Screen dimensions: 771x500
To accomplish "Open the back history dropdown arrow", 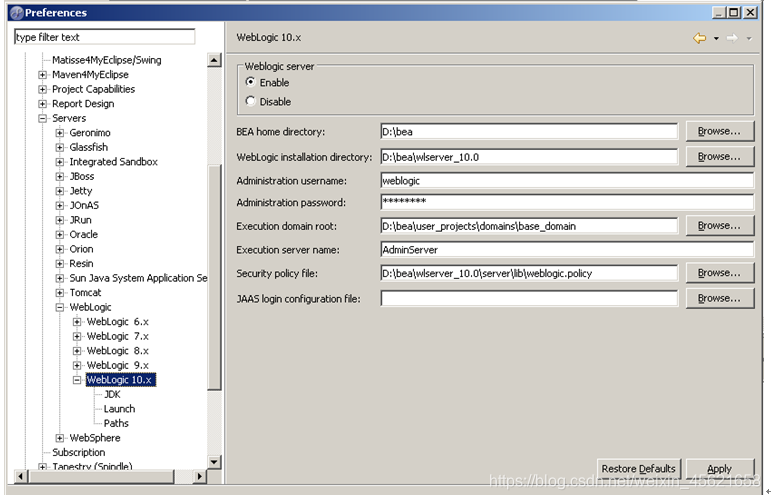I will 716,38.
